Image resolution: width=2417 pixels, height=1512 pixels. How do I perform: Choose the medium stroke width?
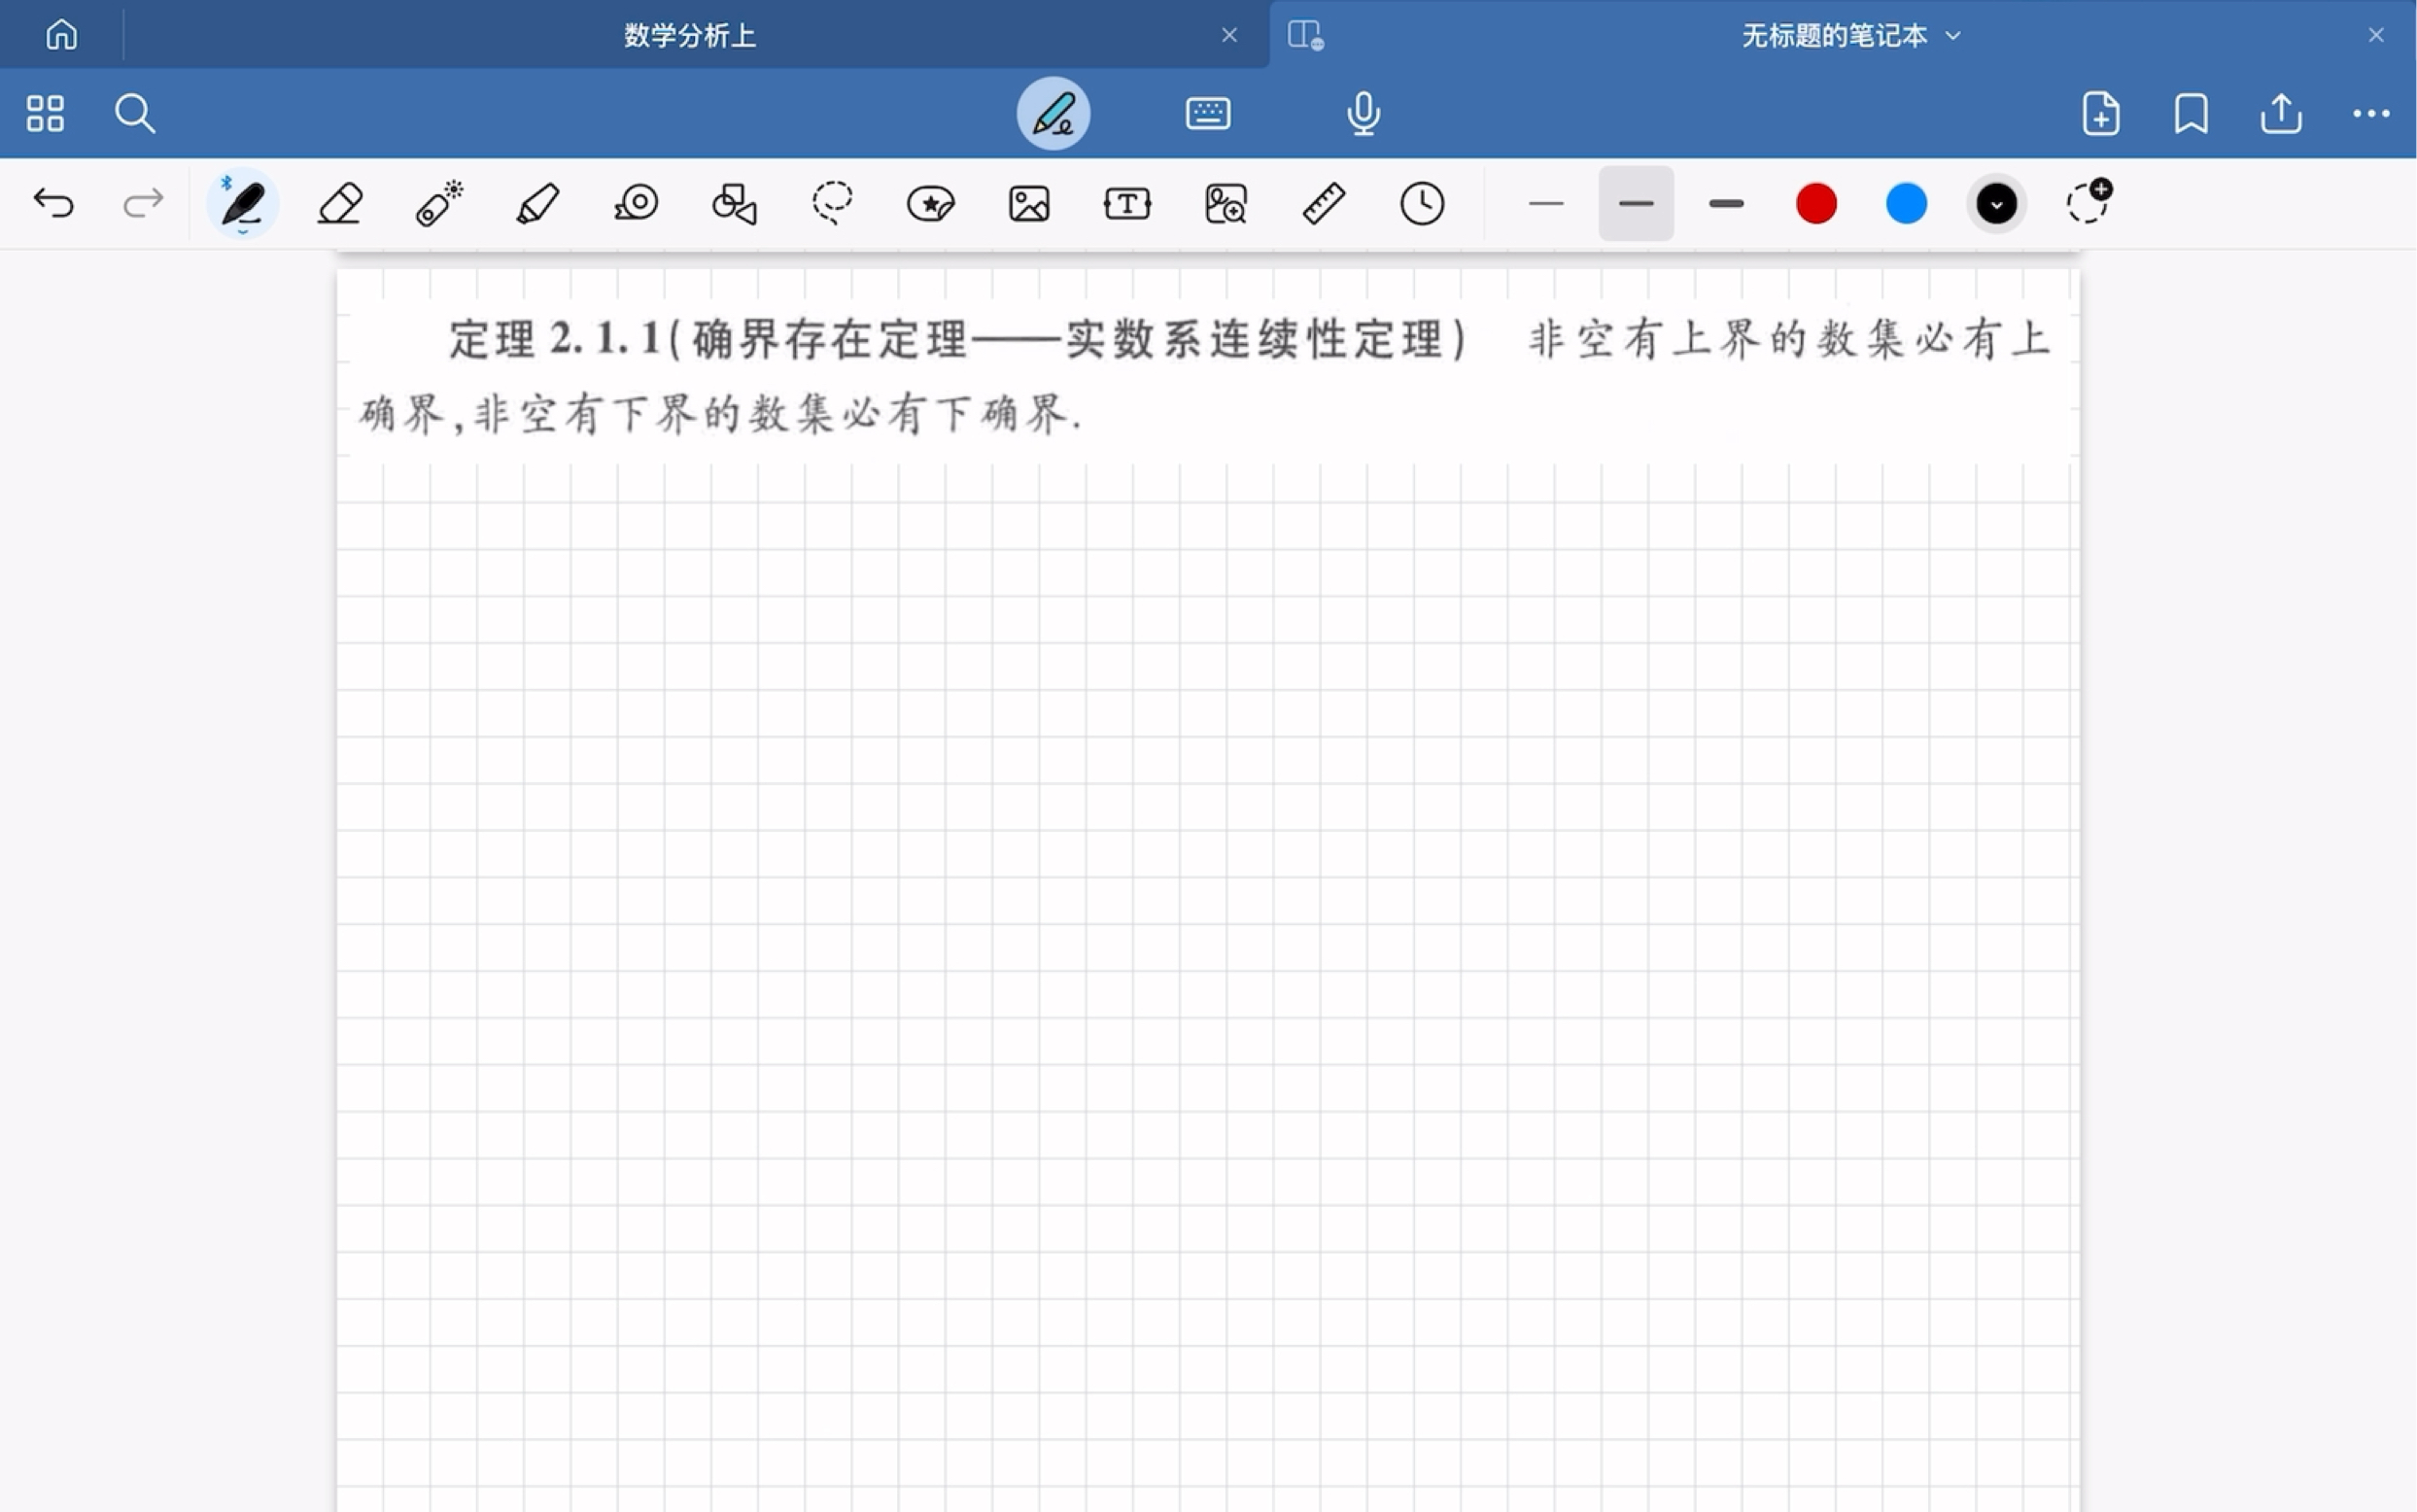point(1636,203)
